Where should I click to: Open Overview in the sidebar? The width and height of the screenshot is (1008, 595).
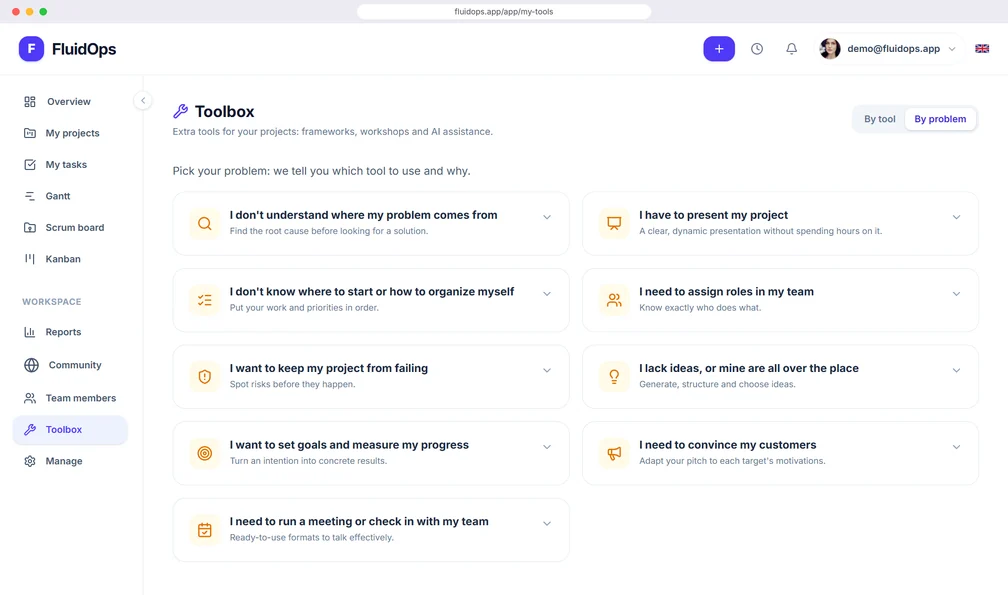[70, 102]
